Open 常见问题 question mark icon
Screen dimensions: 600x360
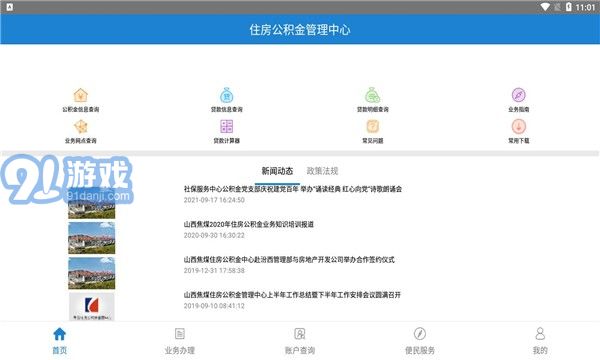tap(372, 127)
